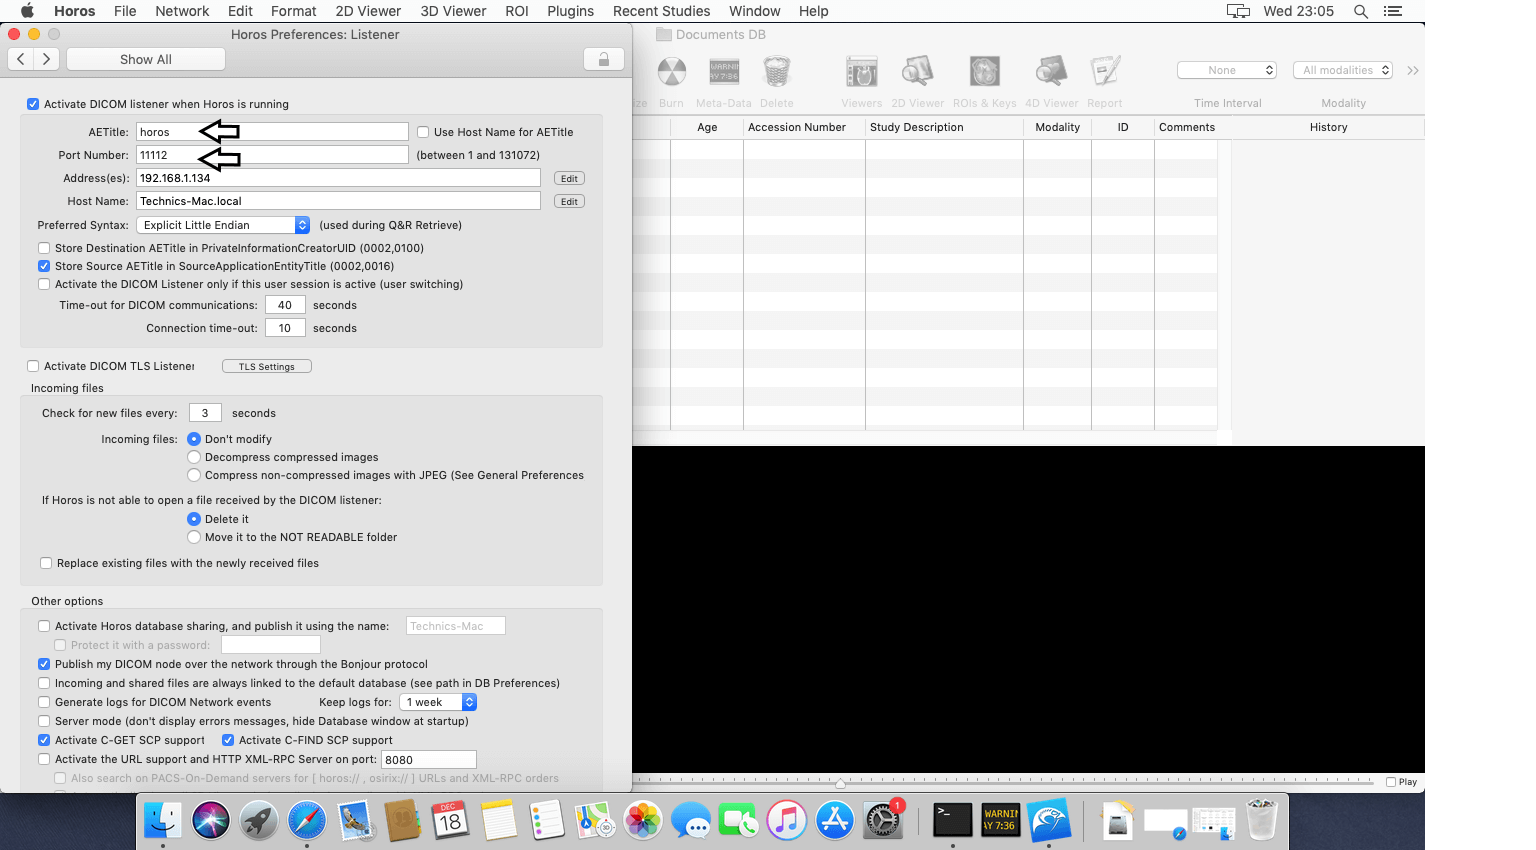Open Viewers from the database toolbar
This screenshot has height=850, width=1536.
[861, 72]
